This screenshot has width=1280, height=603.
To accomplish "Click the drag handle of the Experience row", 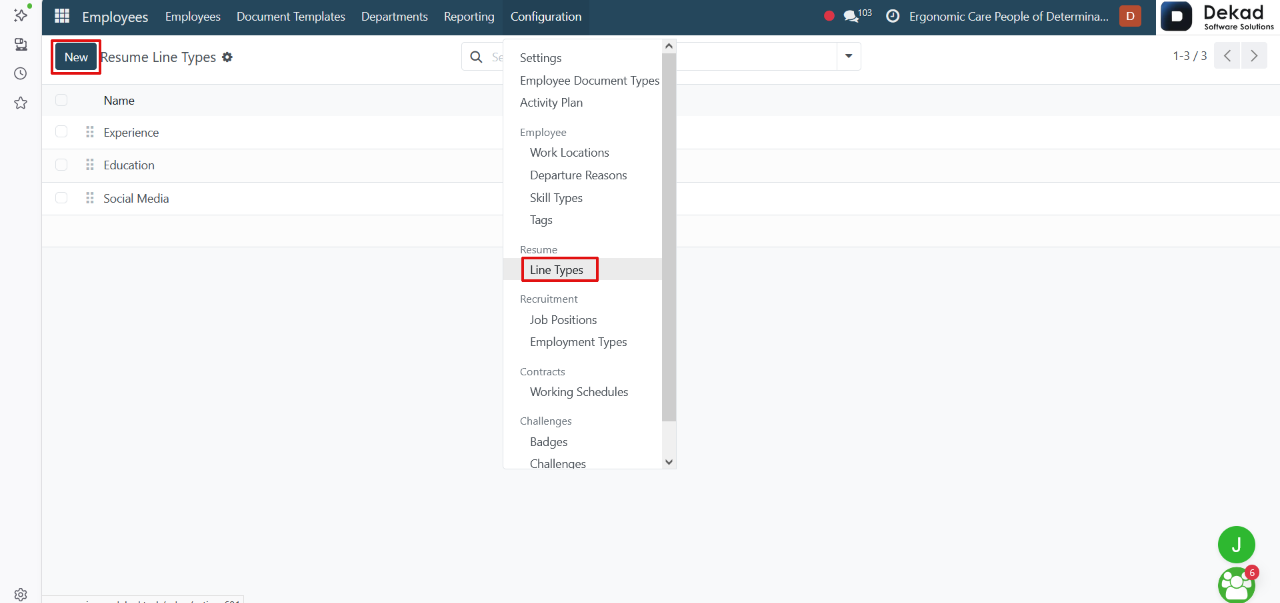I will 90,132.
